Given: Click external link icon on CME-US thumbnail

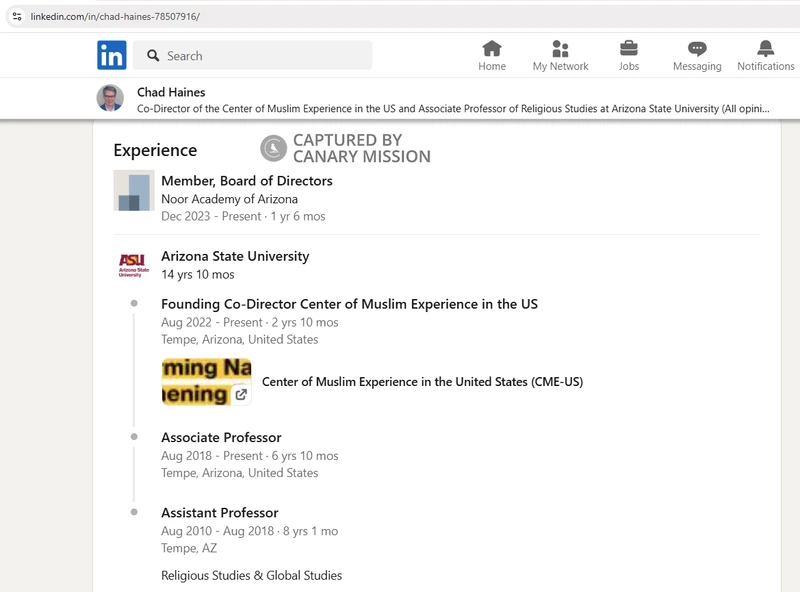Looking at the screenshot, I should (241, 394).
